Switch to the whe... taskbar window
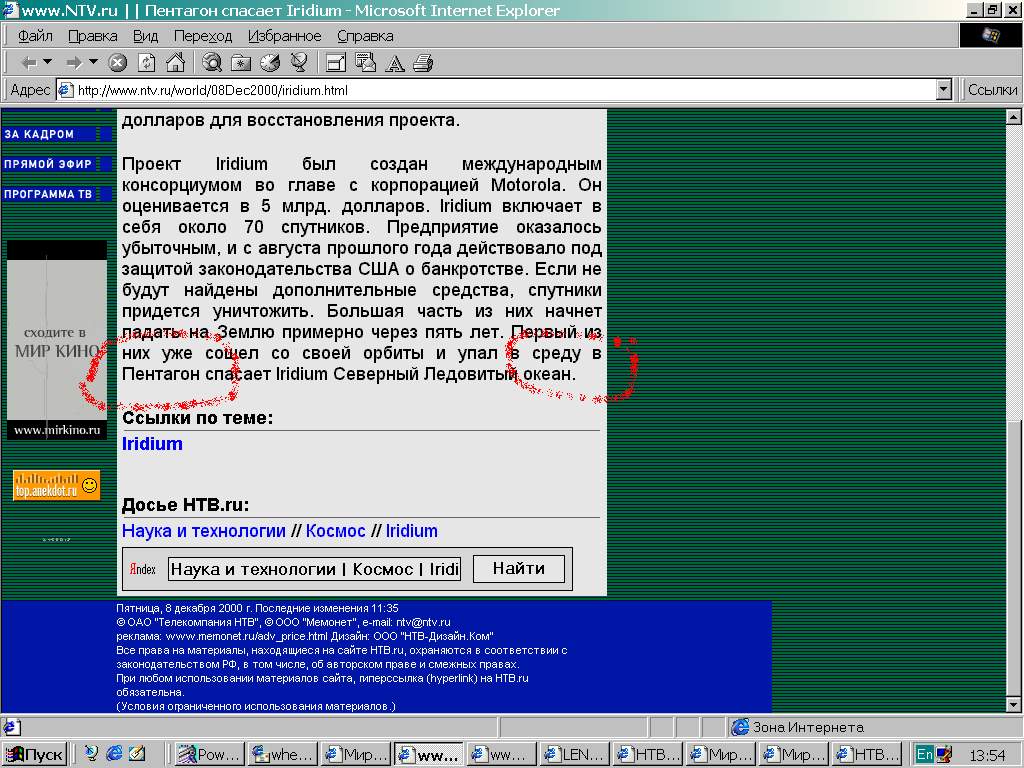This screenshot has height=768, width=1024. pos(283,754)
